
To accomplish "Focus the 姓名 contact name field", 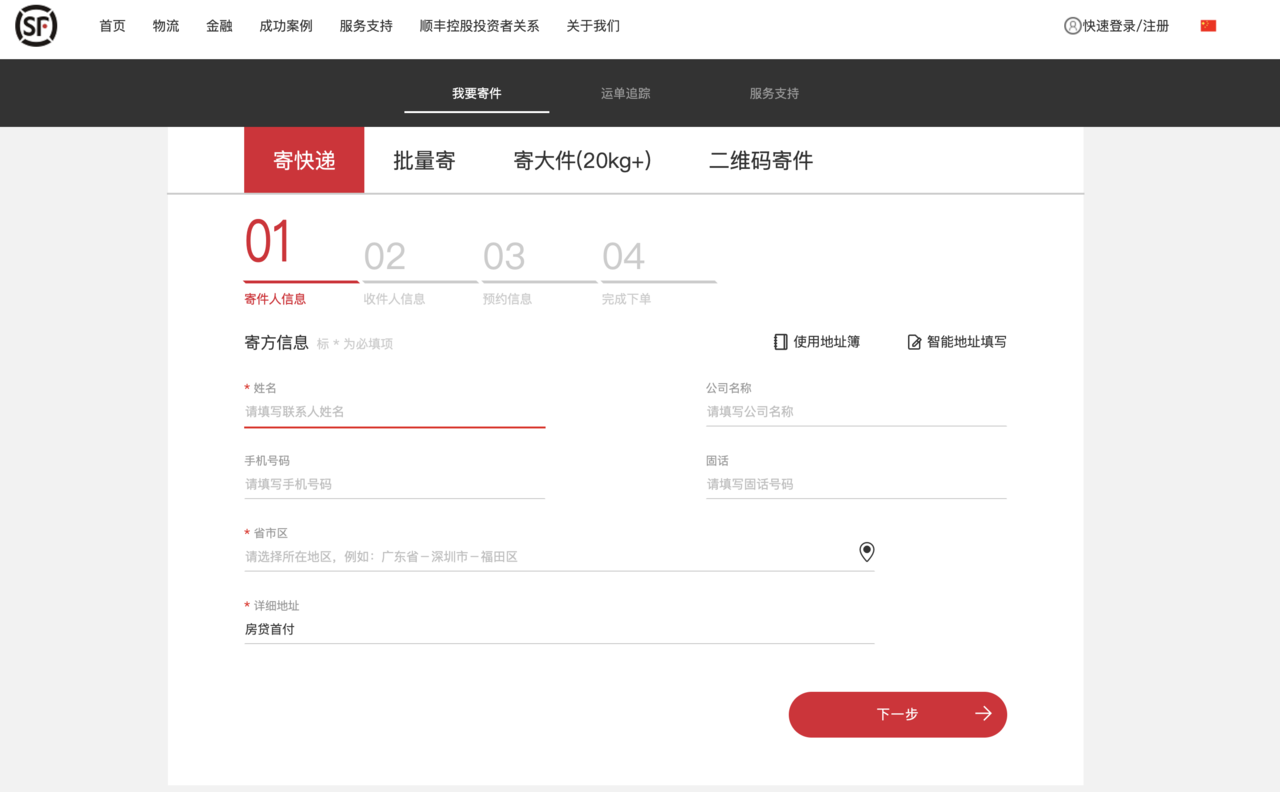I will coord(394,411).
